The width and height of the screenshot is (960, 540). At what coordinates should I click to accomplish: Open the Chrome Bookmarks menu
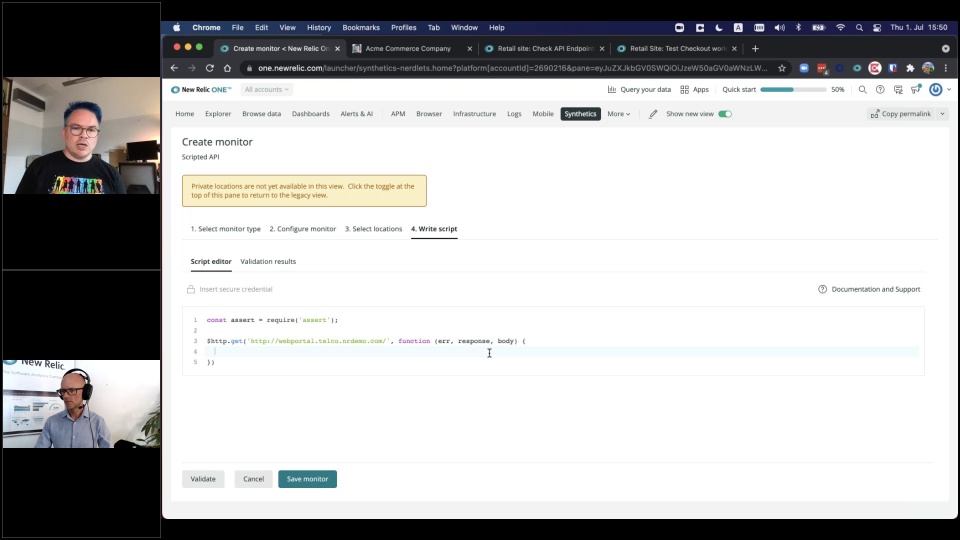click(361, 28)
